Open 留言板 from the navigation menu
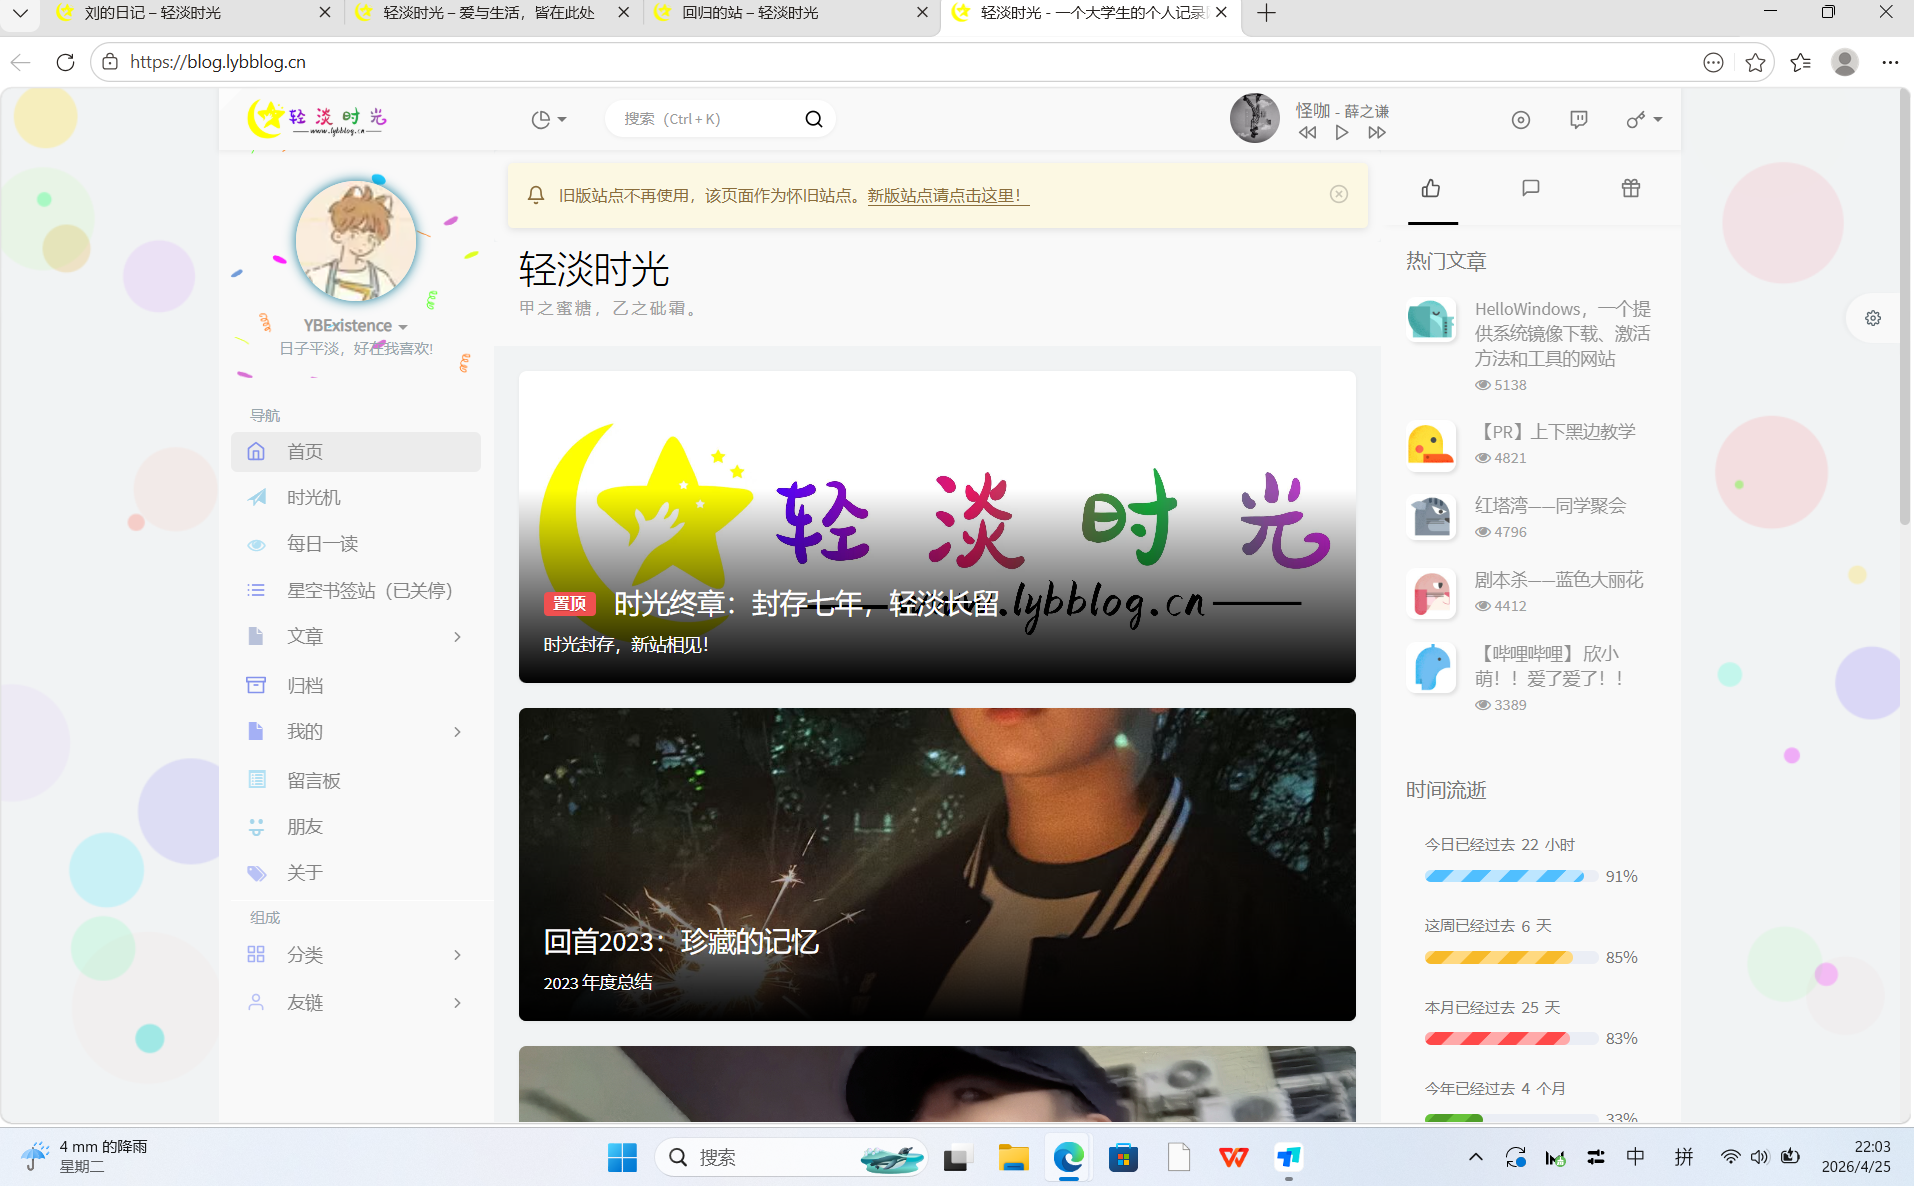Viewport: 1914px width, 1186px height. coord(314,780)
